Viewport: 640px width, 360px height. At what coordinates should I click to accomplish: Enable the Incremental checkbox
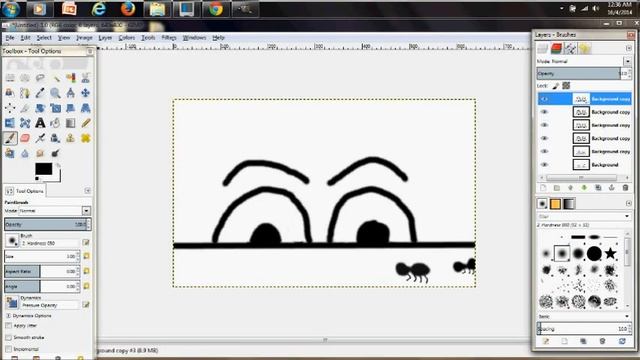9,349
